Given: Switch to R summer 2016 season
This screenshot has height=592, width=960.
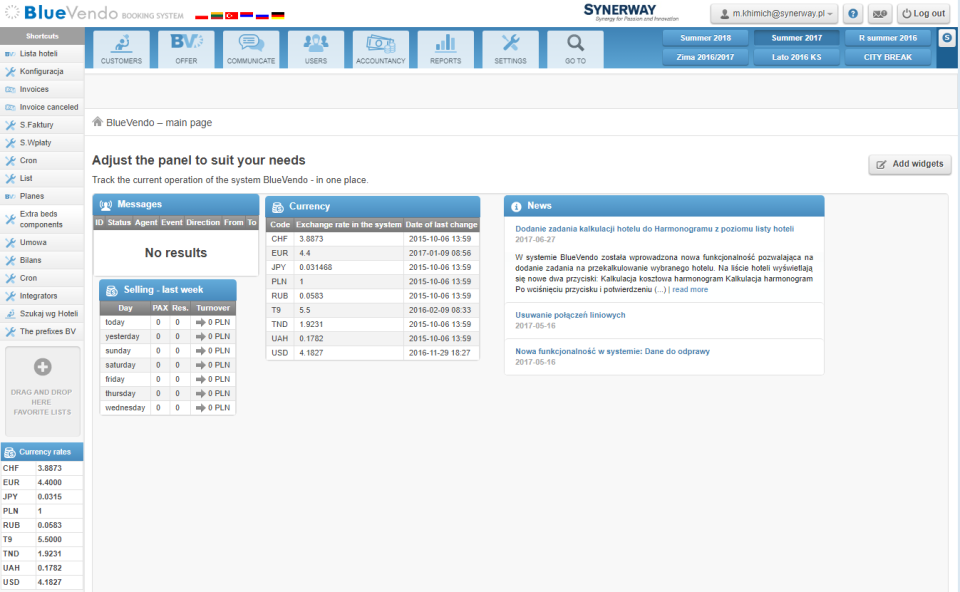Looking at the screenshot, I should [x=888, y=38].
